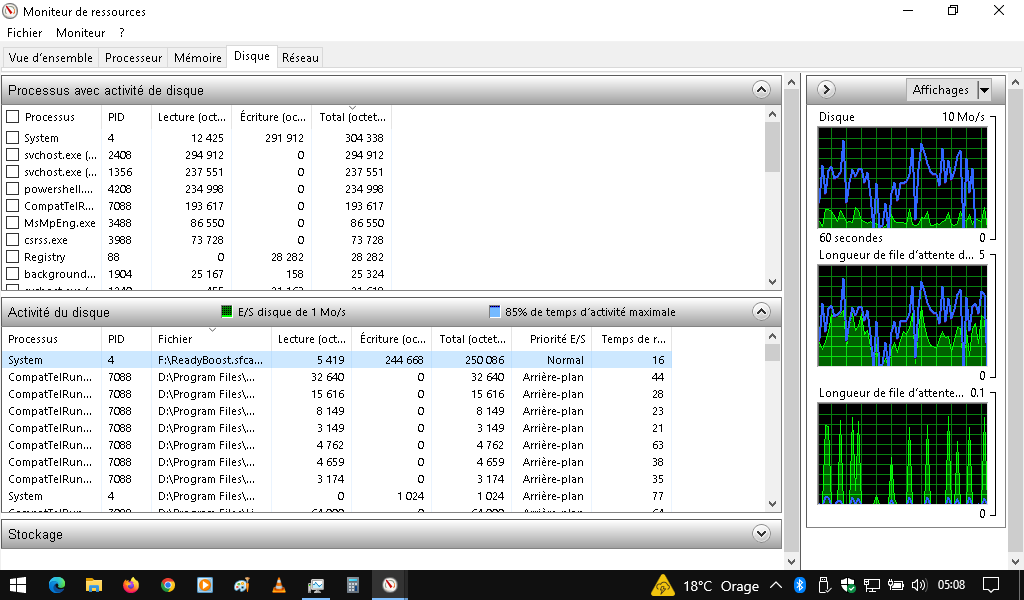Show hidden system tray icons
Viewport: 1024px width, 600px height.
point(776,585)
